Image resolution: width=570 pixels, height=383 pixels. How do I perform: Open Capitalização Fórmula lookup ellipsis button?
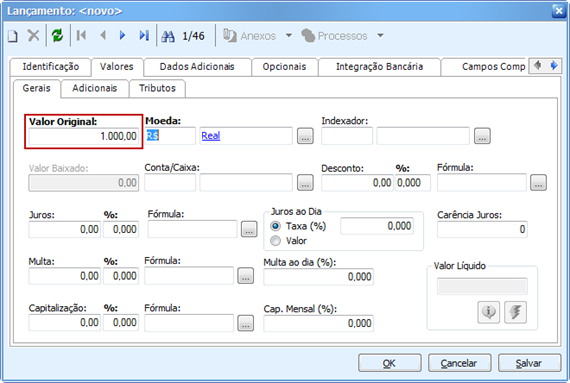[x=246, y=323]
